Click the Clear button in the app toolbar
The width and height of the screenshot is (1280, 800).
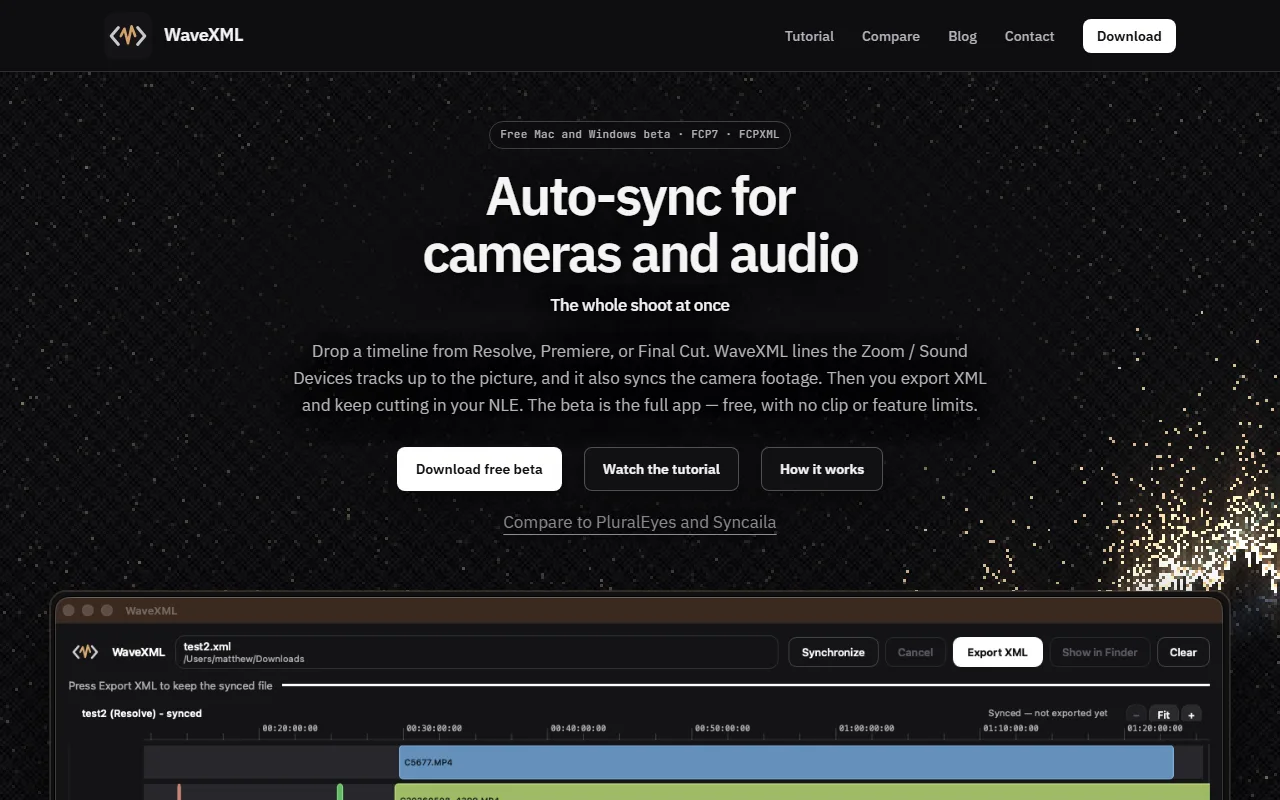[x=1183, y=652]
